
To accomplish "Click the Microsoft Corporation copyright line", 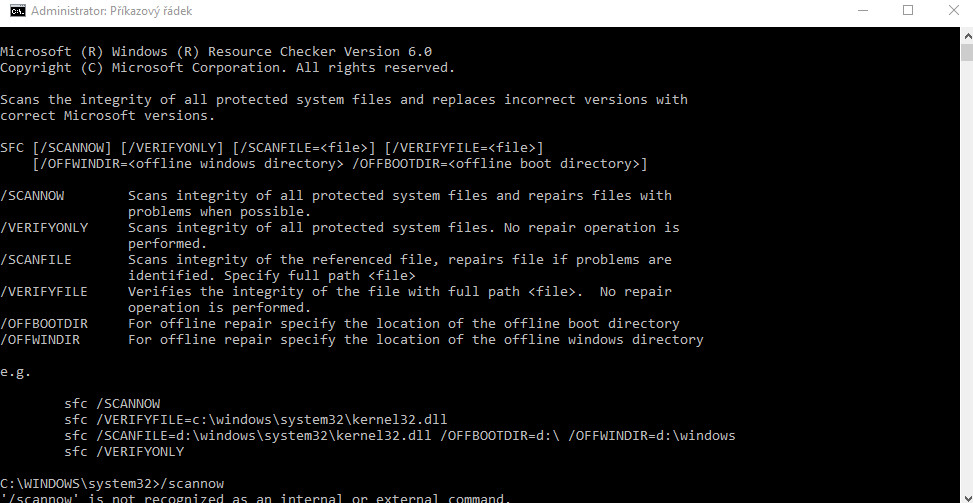I will (228, 68).
